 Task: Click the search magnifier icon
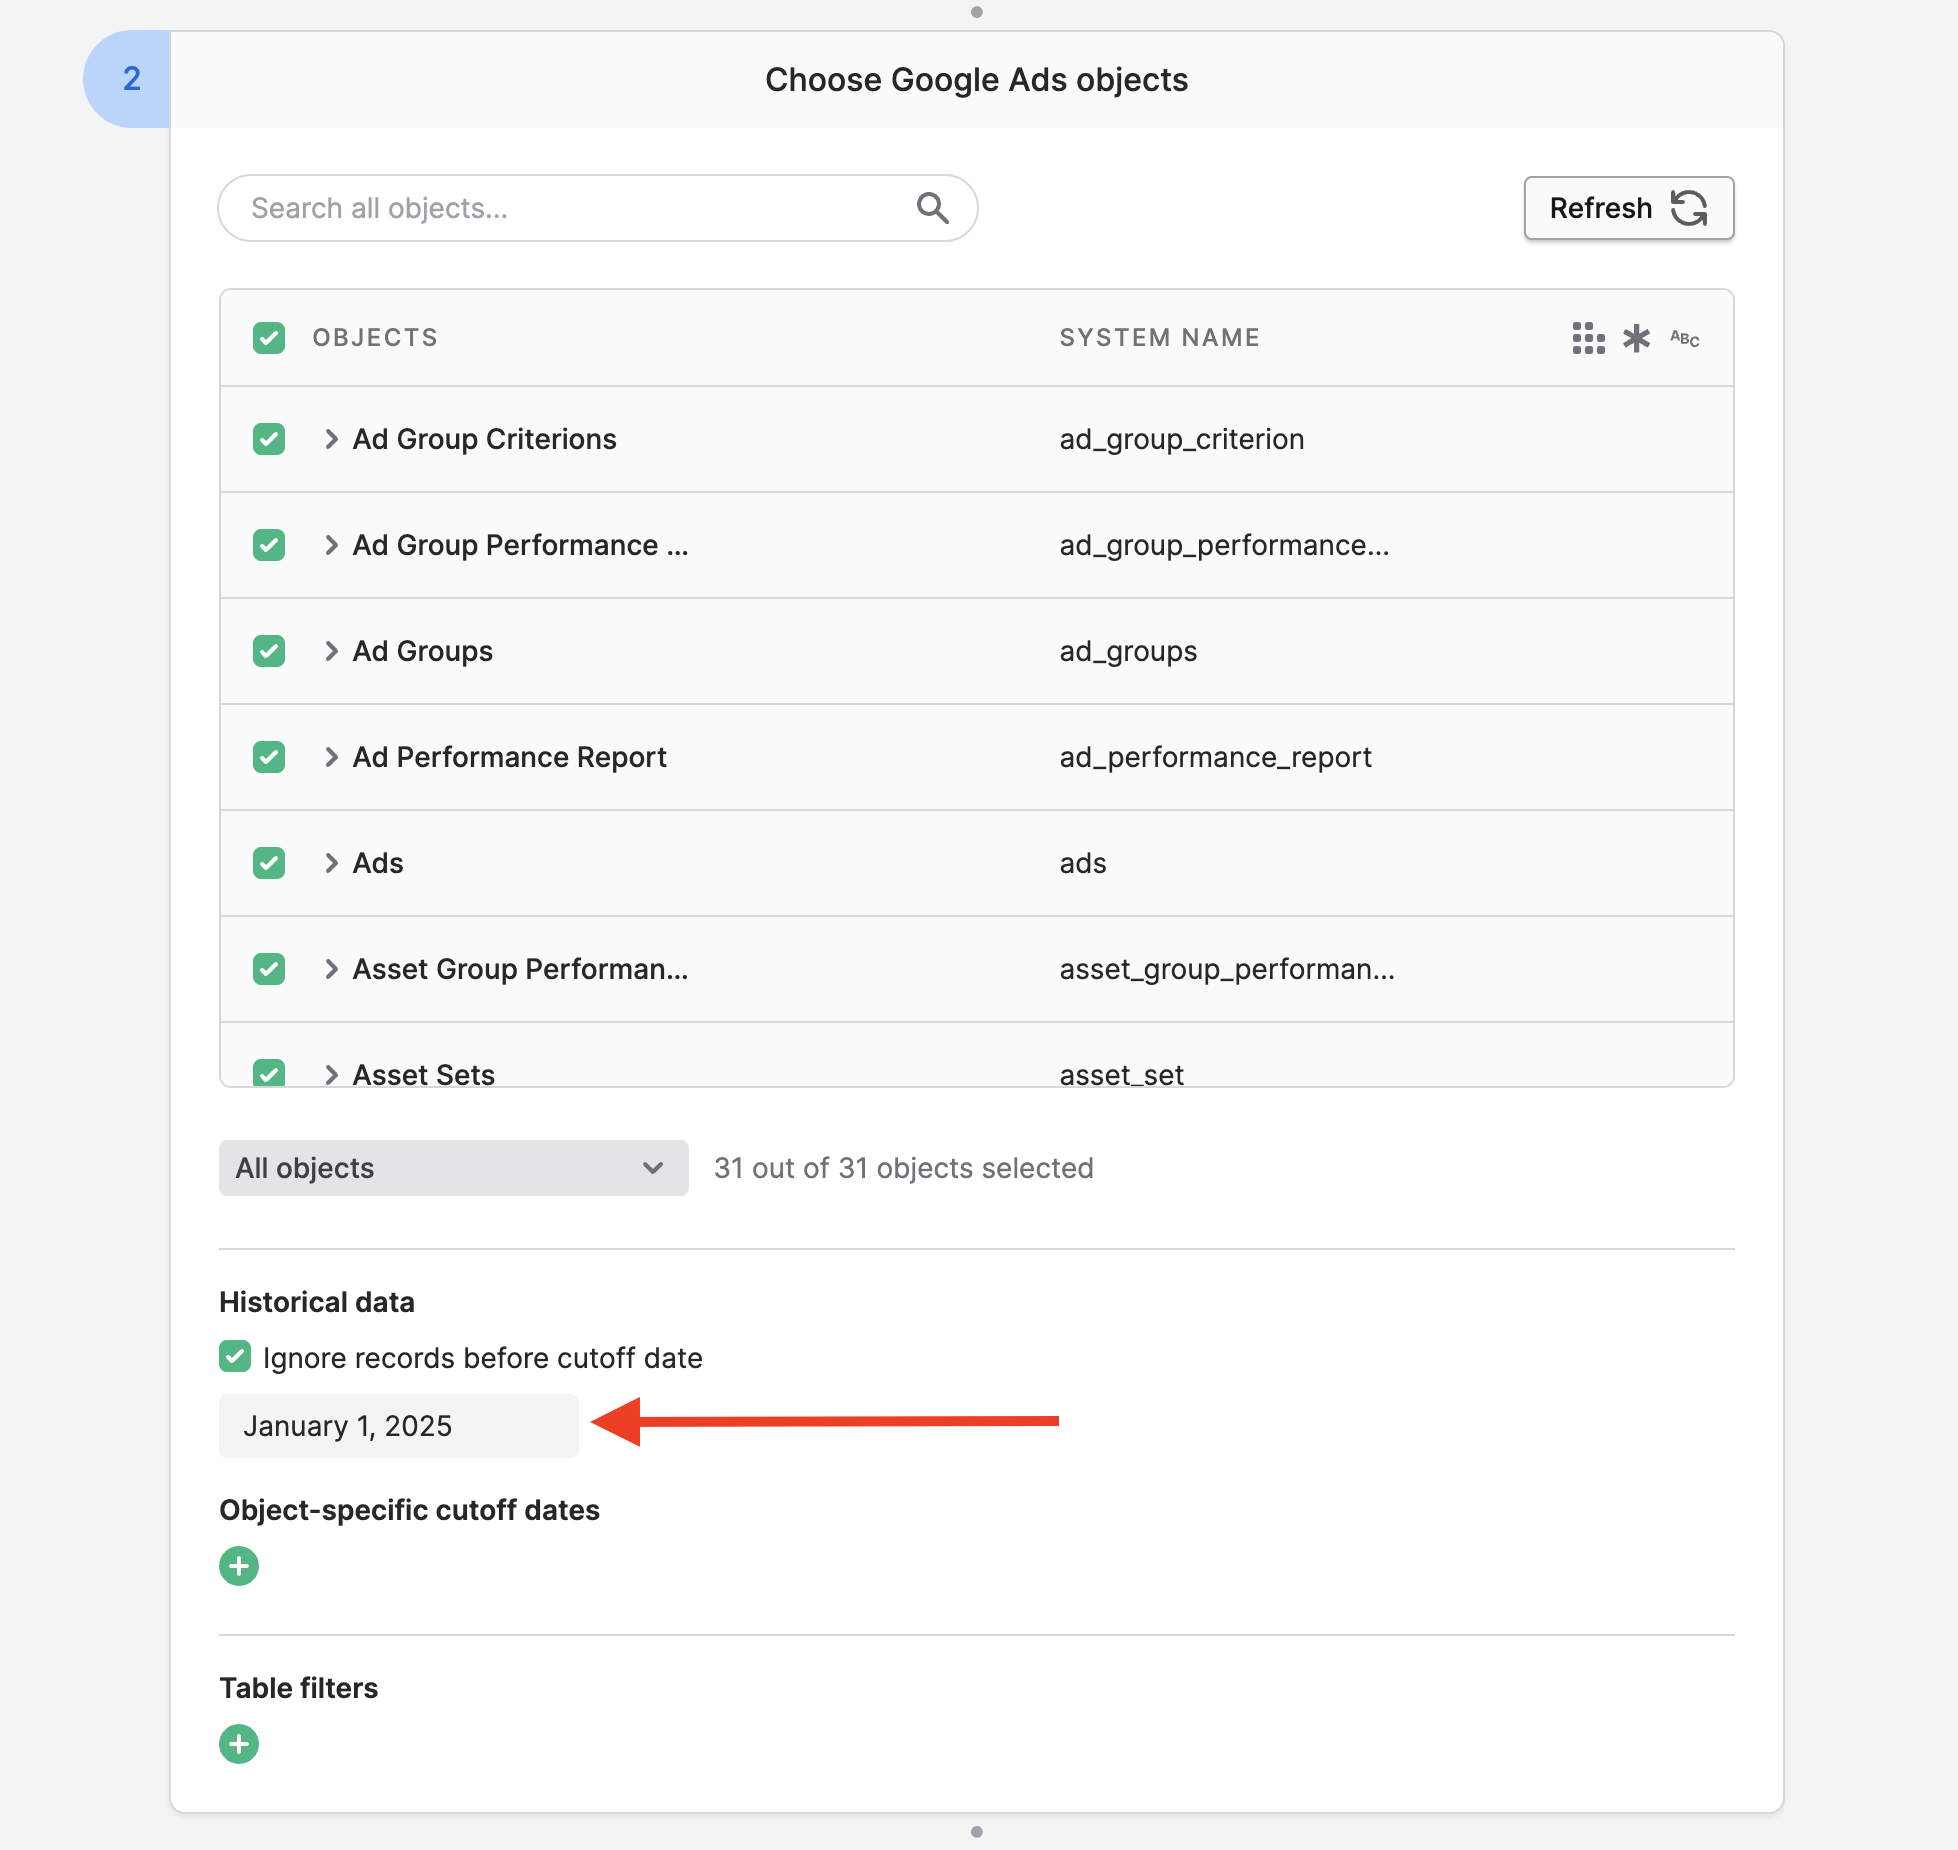point(932,208)
